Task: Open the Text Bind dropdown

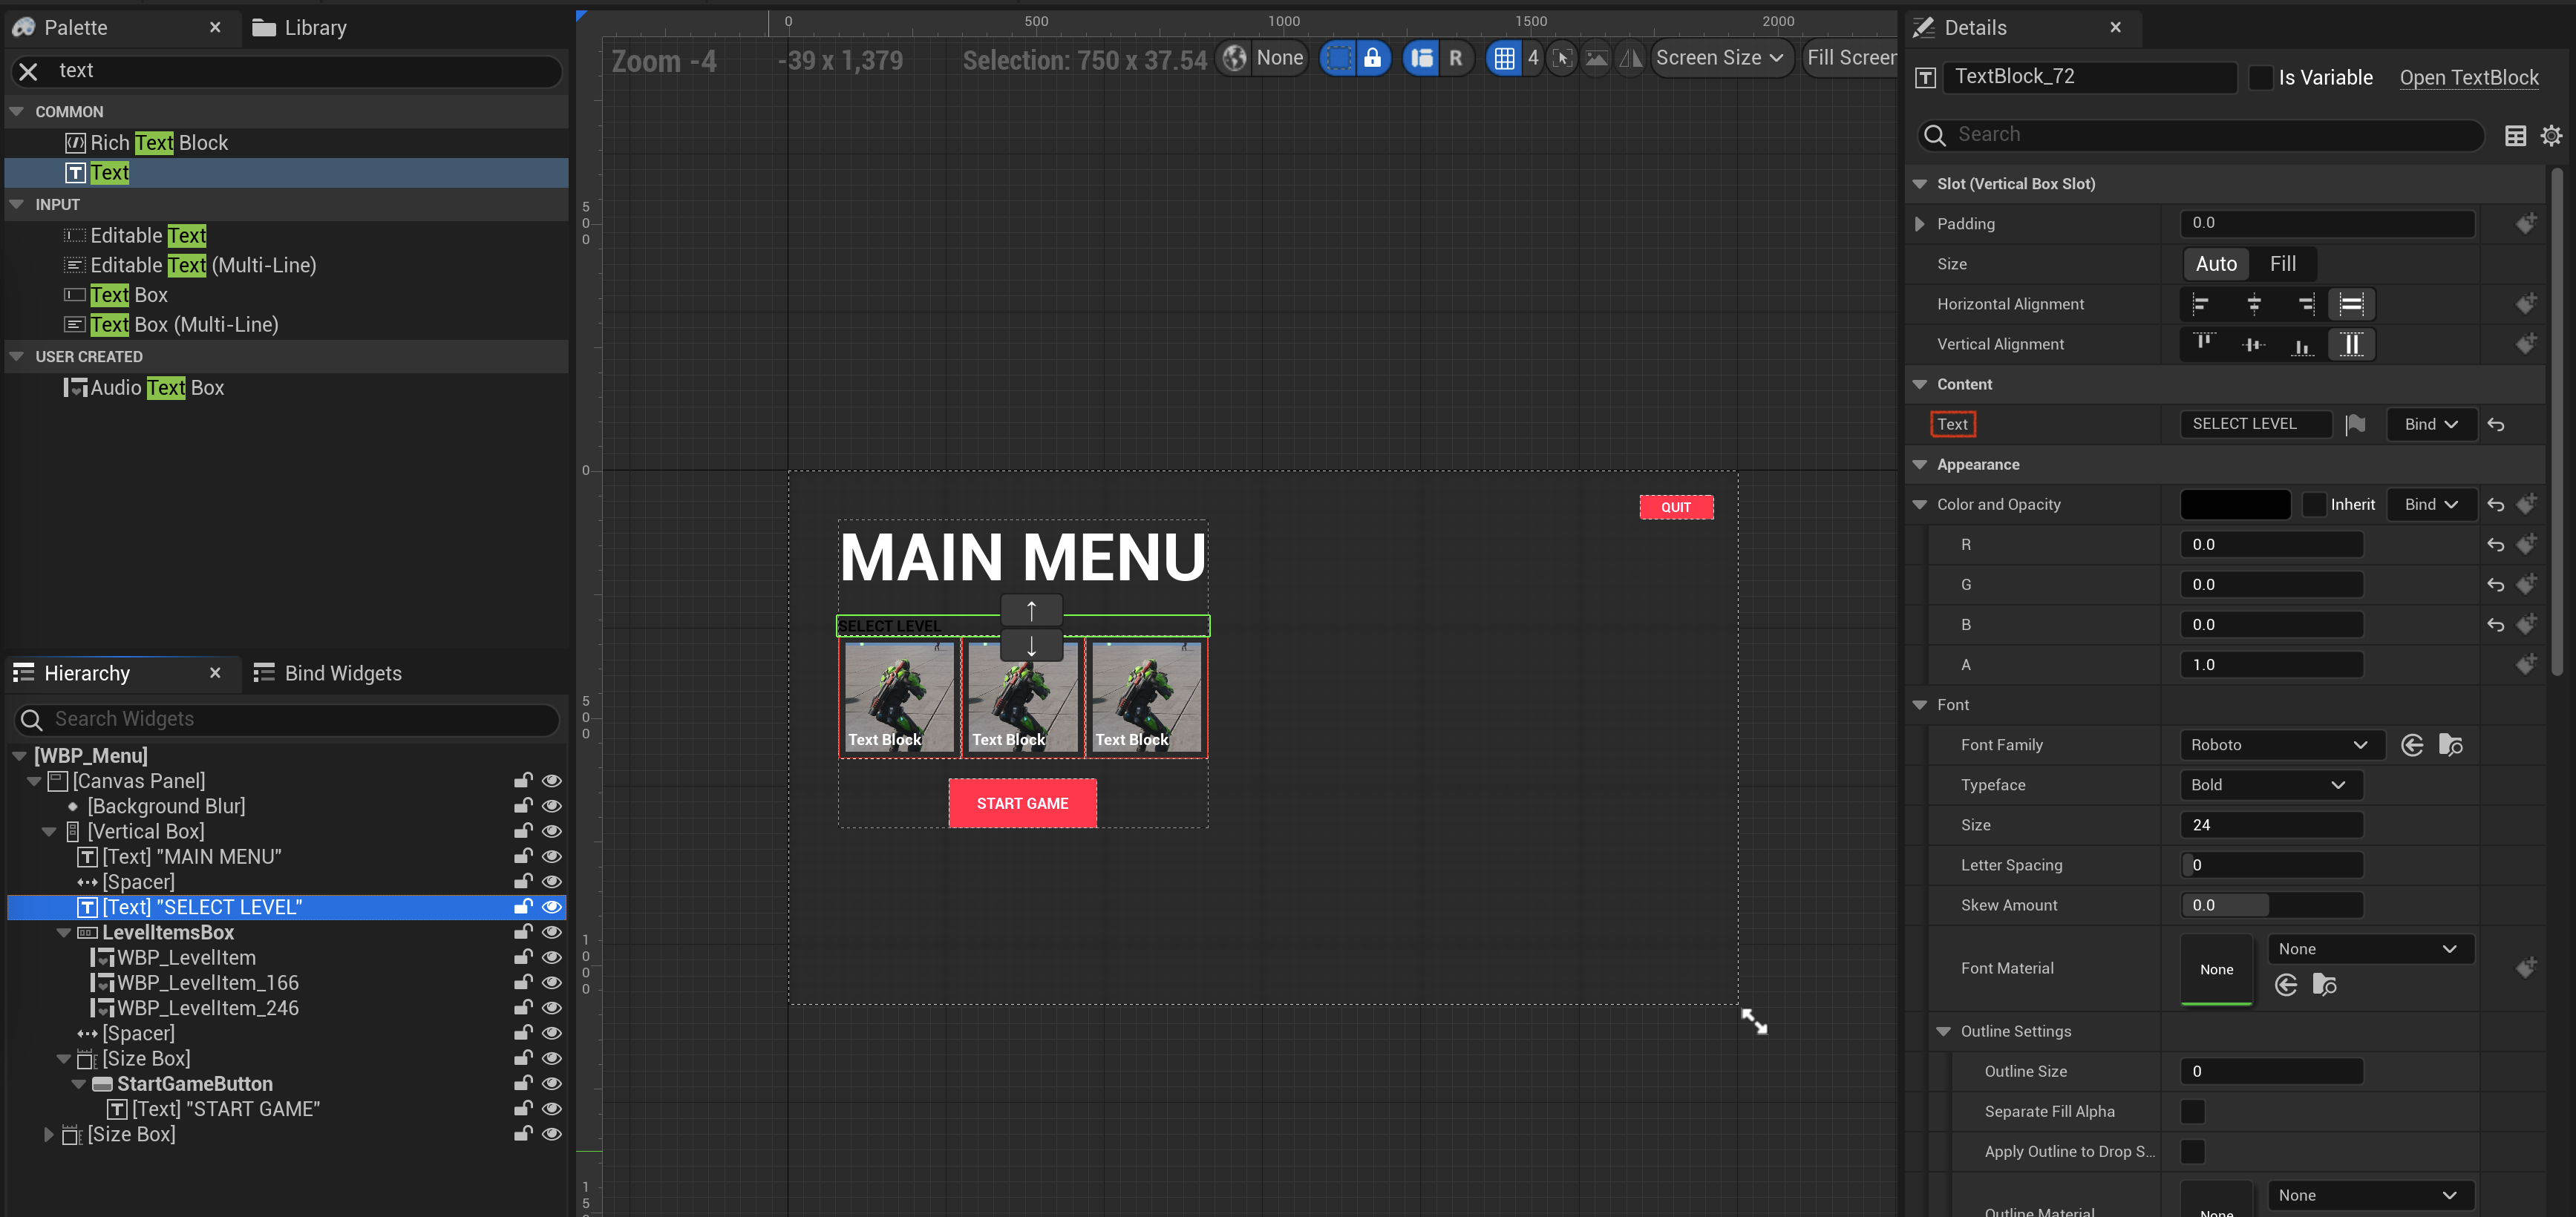Action: [2431, 424]
